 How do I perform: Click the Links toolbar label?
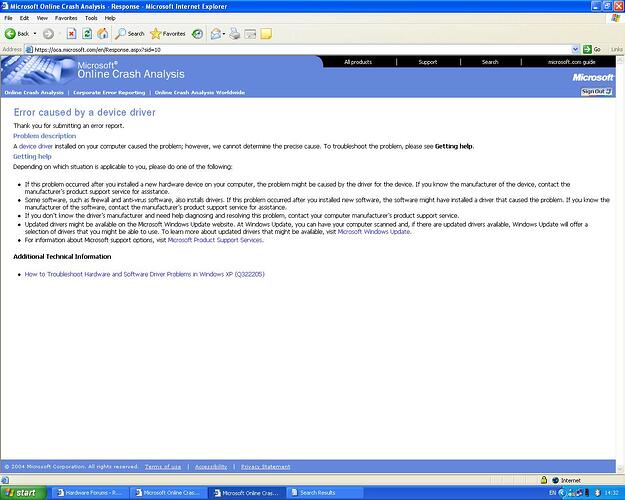tap(617, 49)
